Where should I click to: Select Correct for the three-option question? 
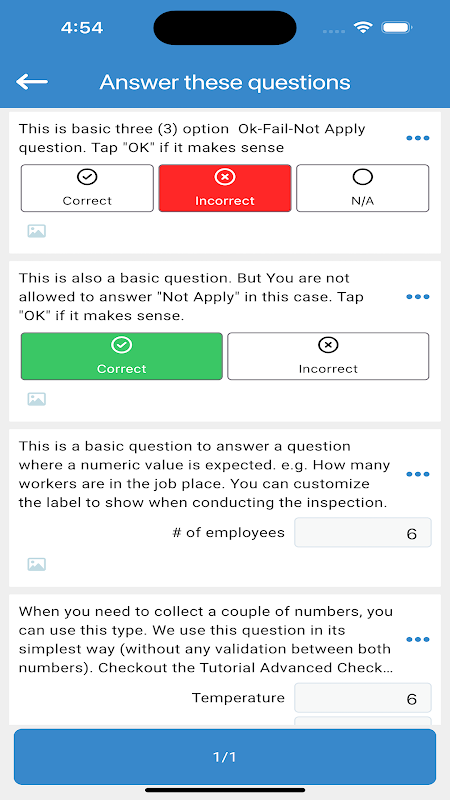point(87,188)
